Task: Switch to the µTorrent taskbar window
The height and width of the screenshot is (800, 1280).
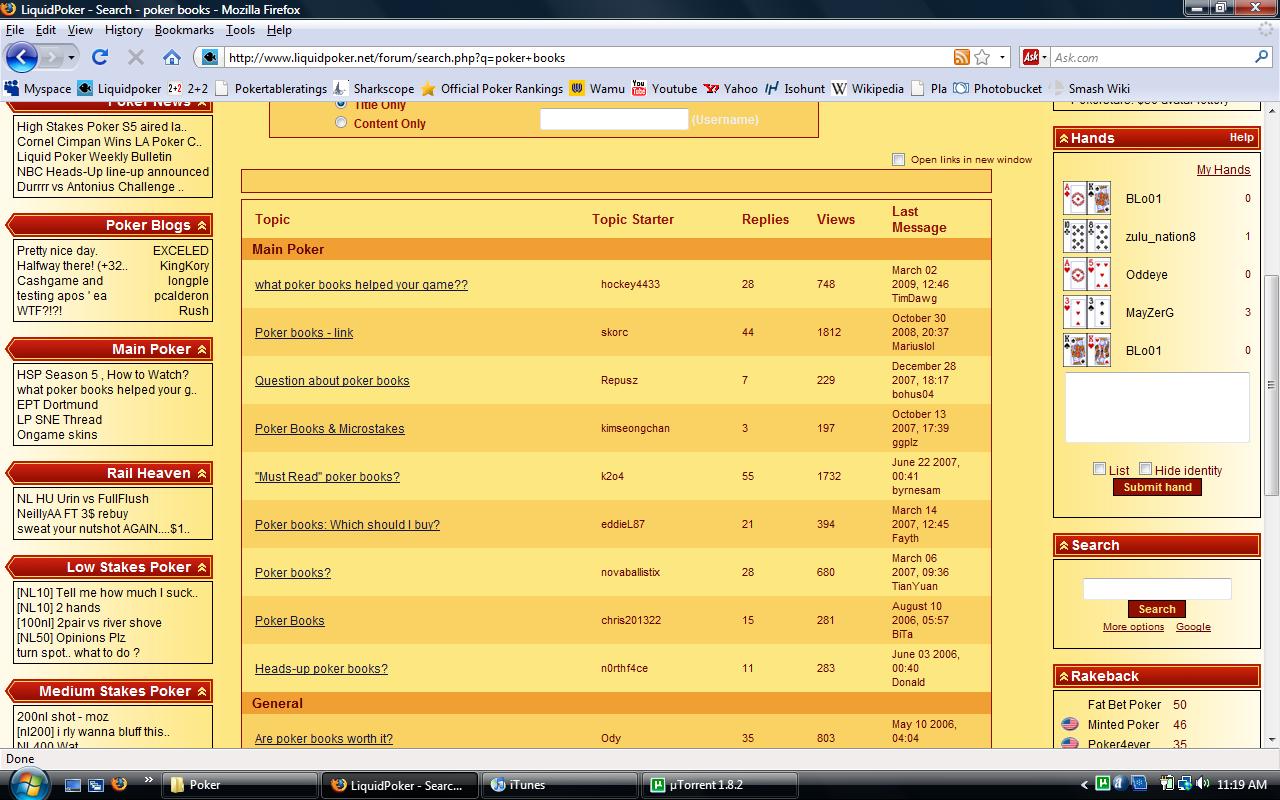Action: (720, 785)
